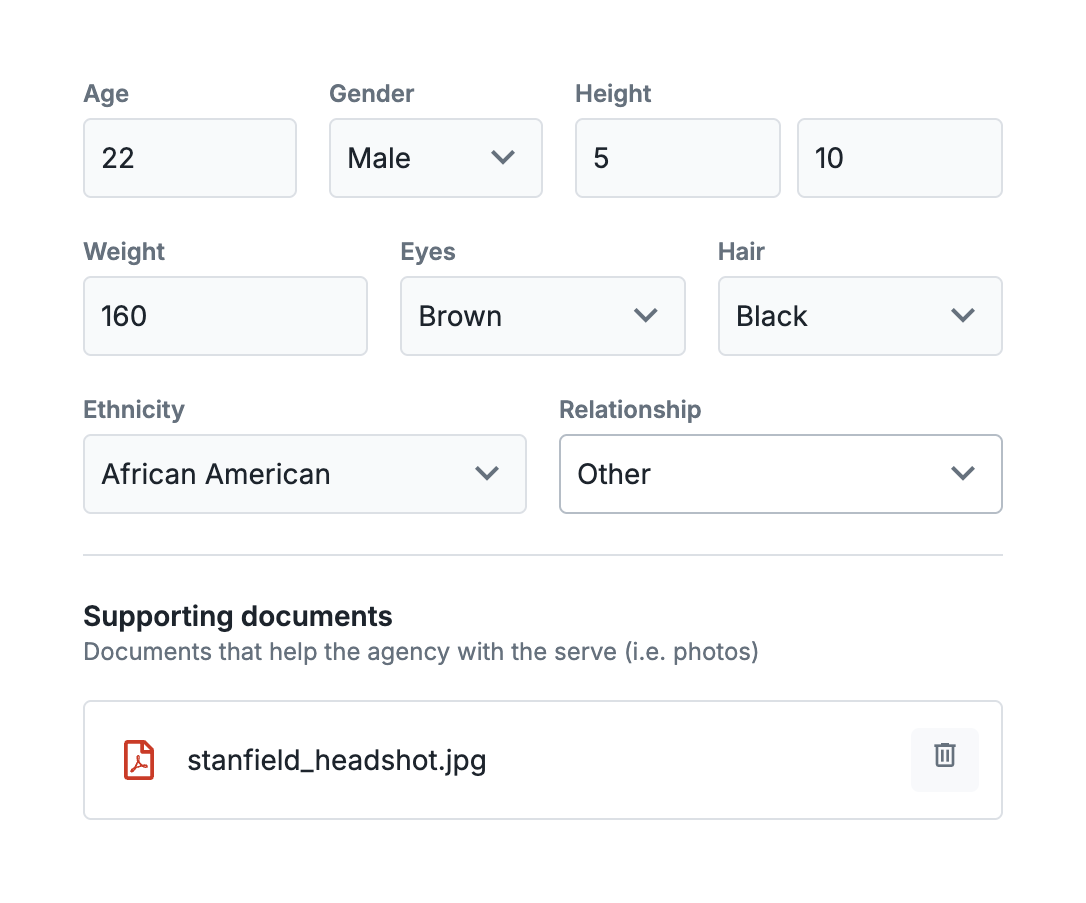Click the Weight field containing 160
Image resolution: width=1086 pixels, height=903 pixels.
point(225,316)
